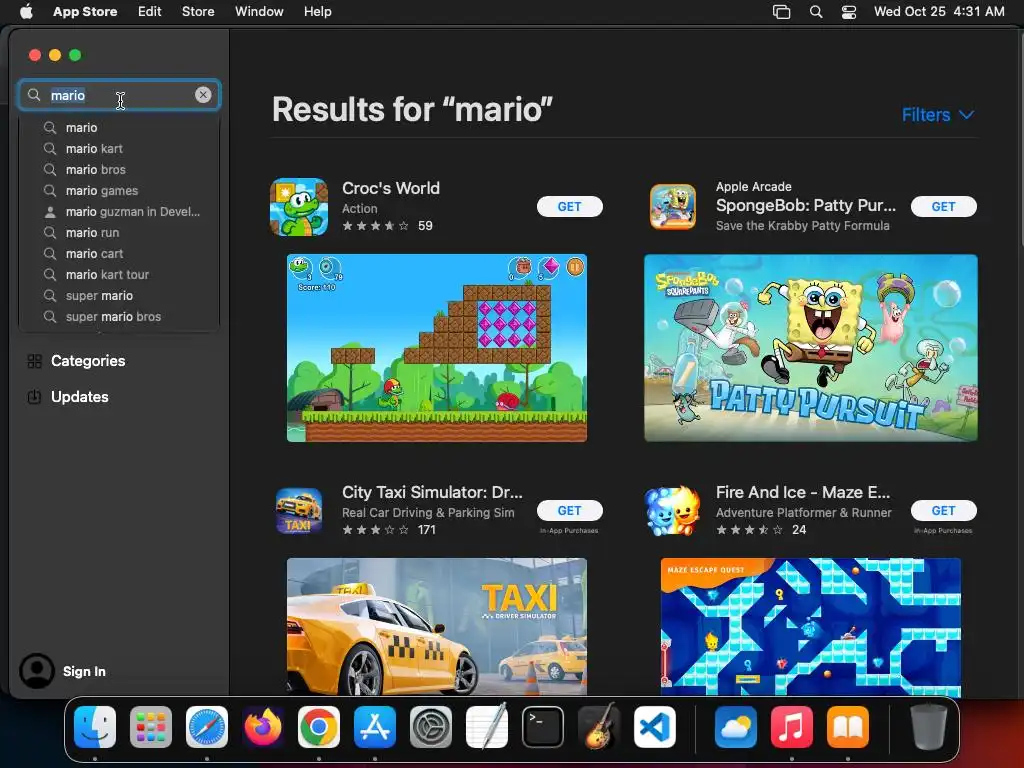Open the City Taxi Simulator app icon
This screenshot has width=1024, height=768.
pyautogui.click(x=298, y=511)
